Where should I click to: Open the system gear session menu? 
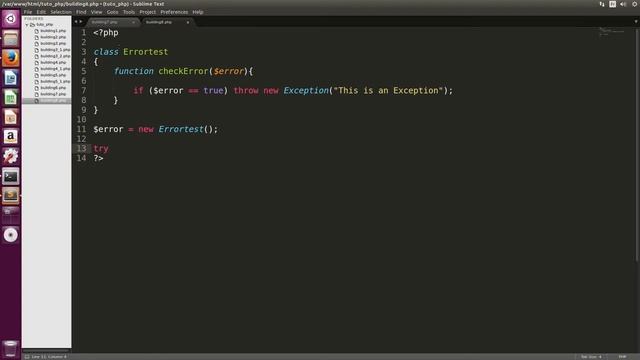pos(635,4)
